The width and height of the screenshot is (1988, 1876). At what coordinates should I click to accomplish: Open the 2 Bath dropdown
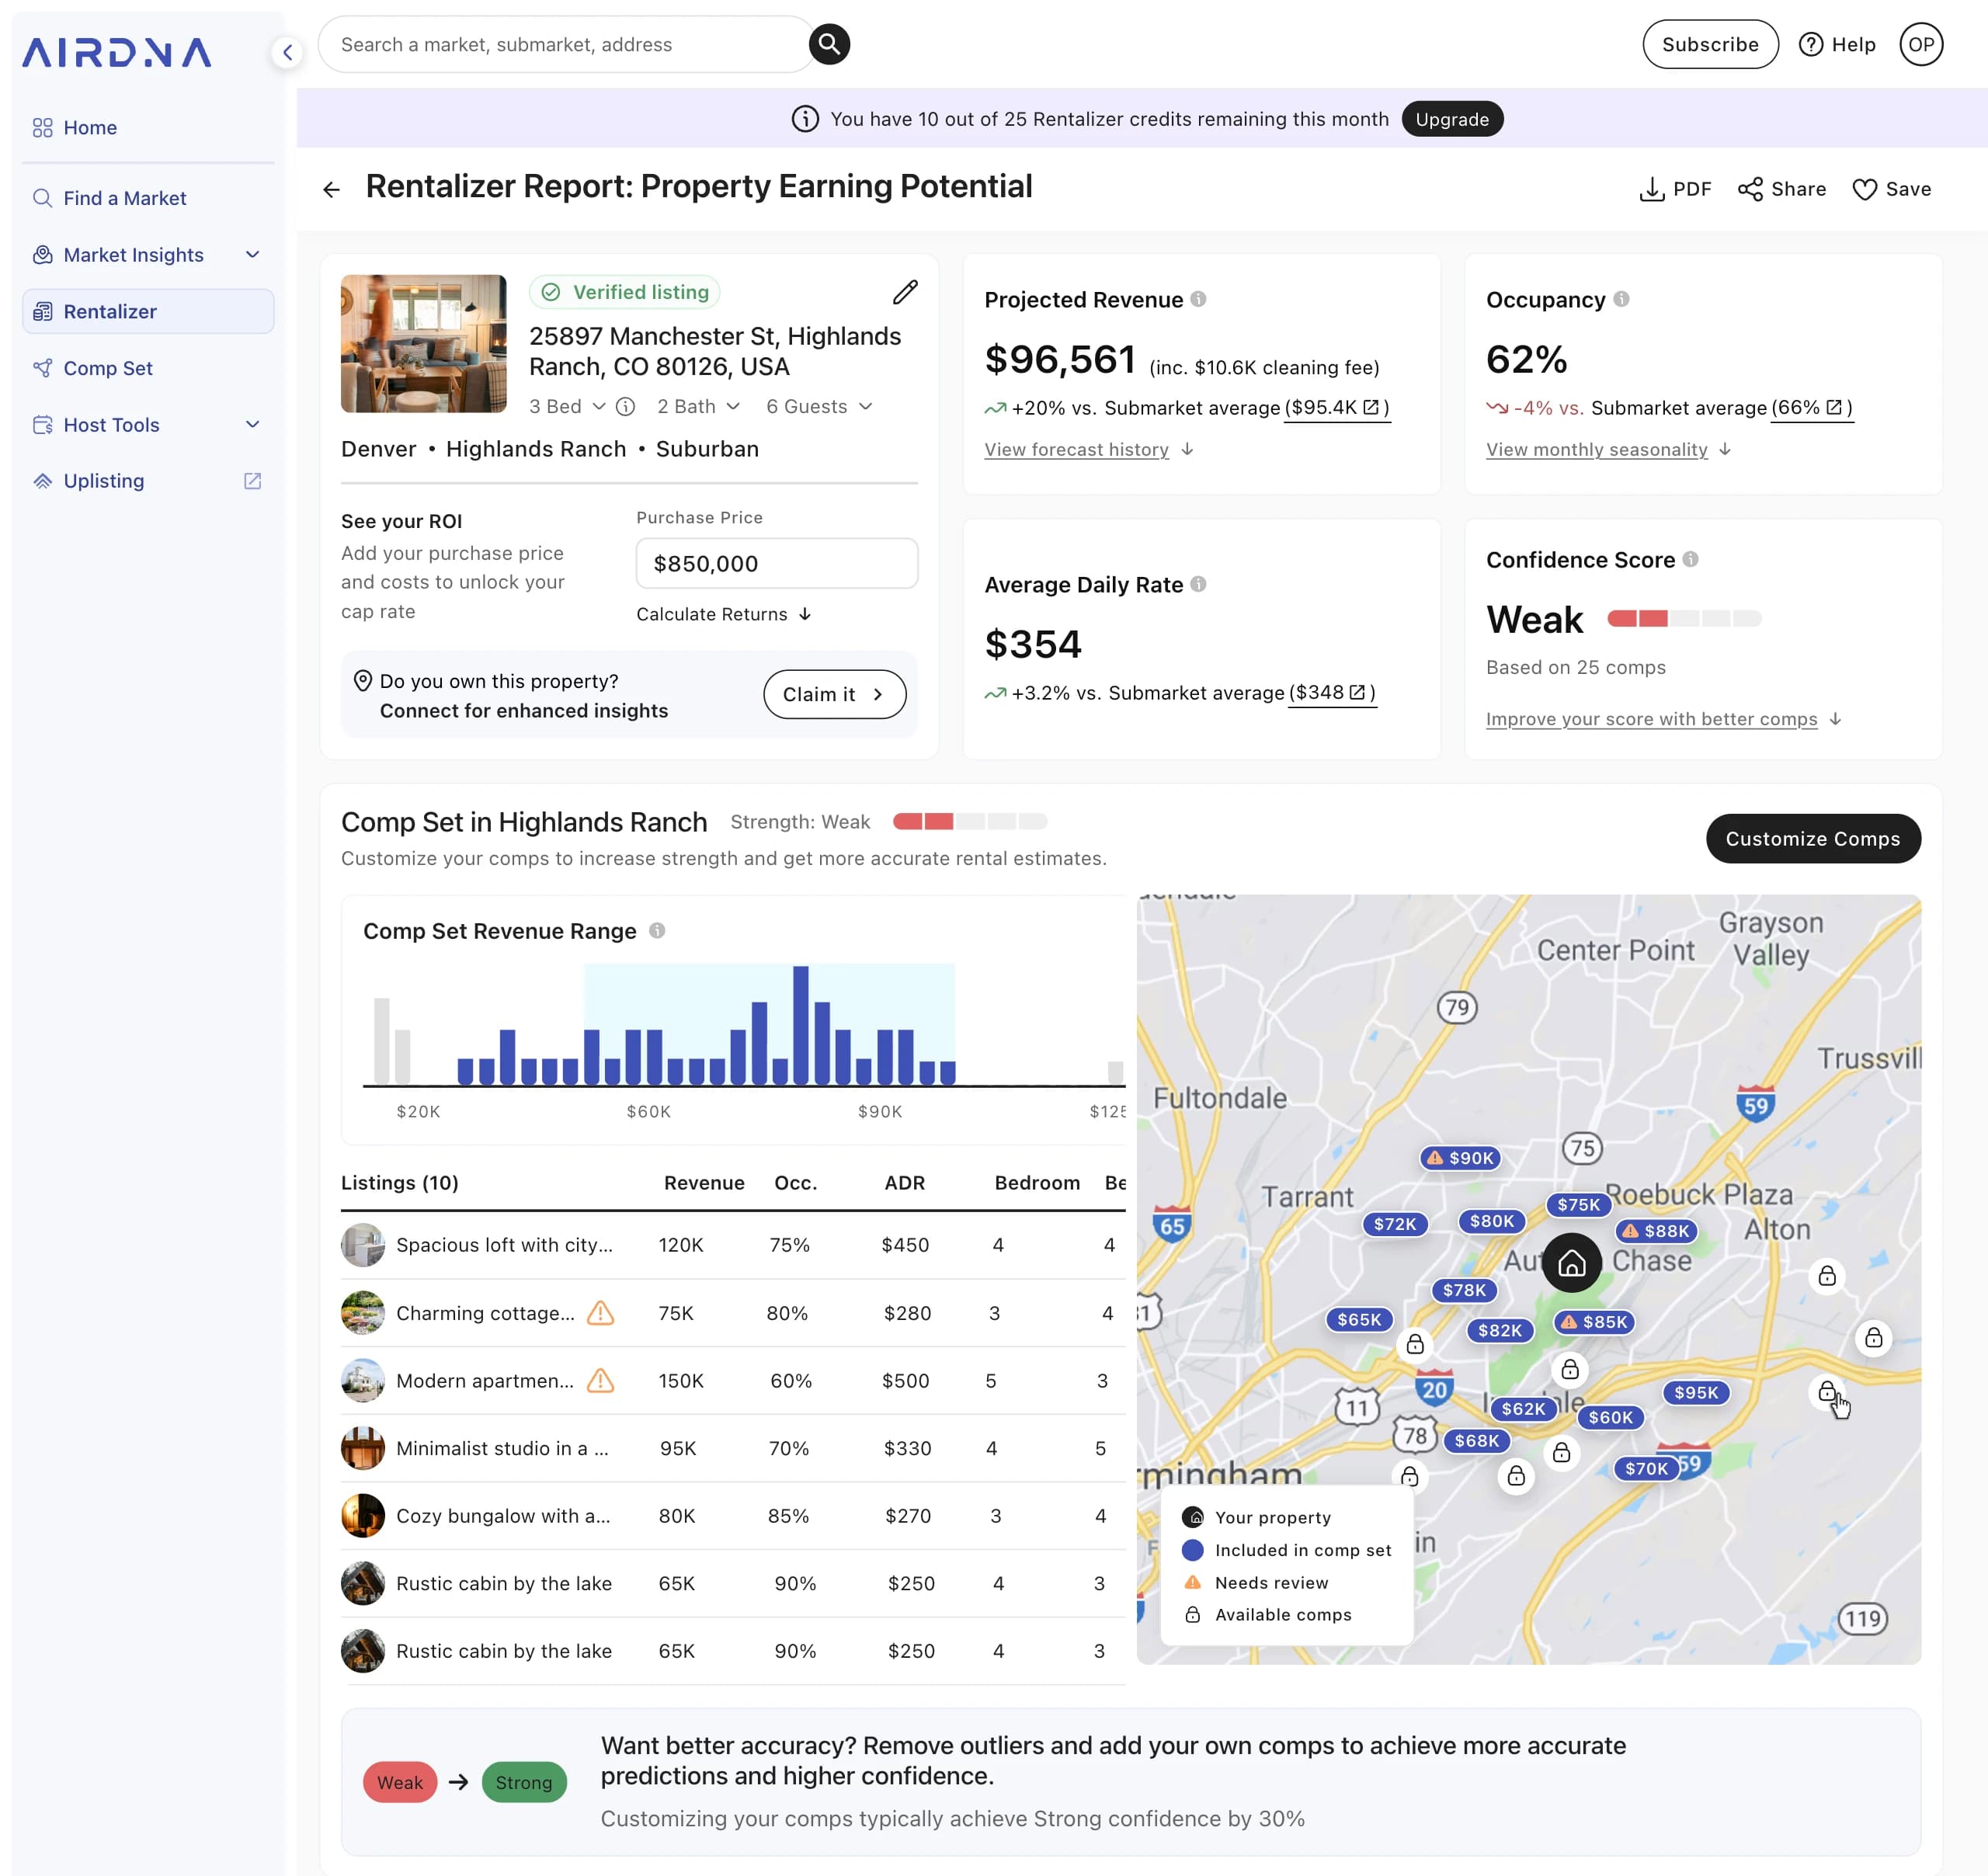coord(698,406)
